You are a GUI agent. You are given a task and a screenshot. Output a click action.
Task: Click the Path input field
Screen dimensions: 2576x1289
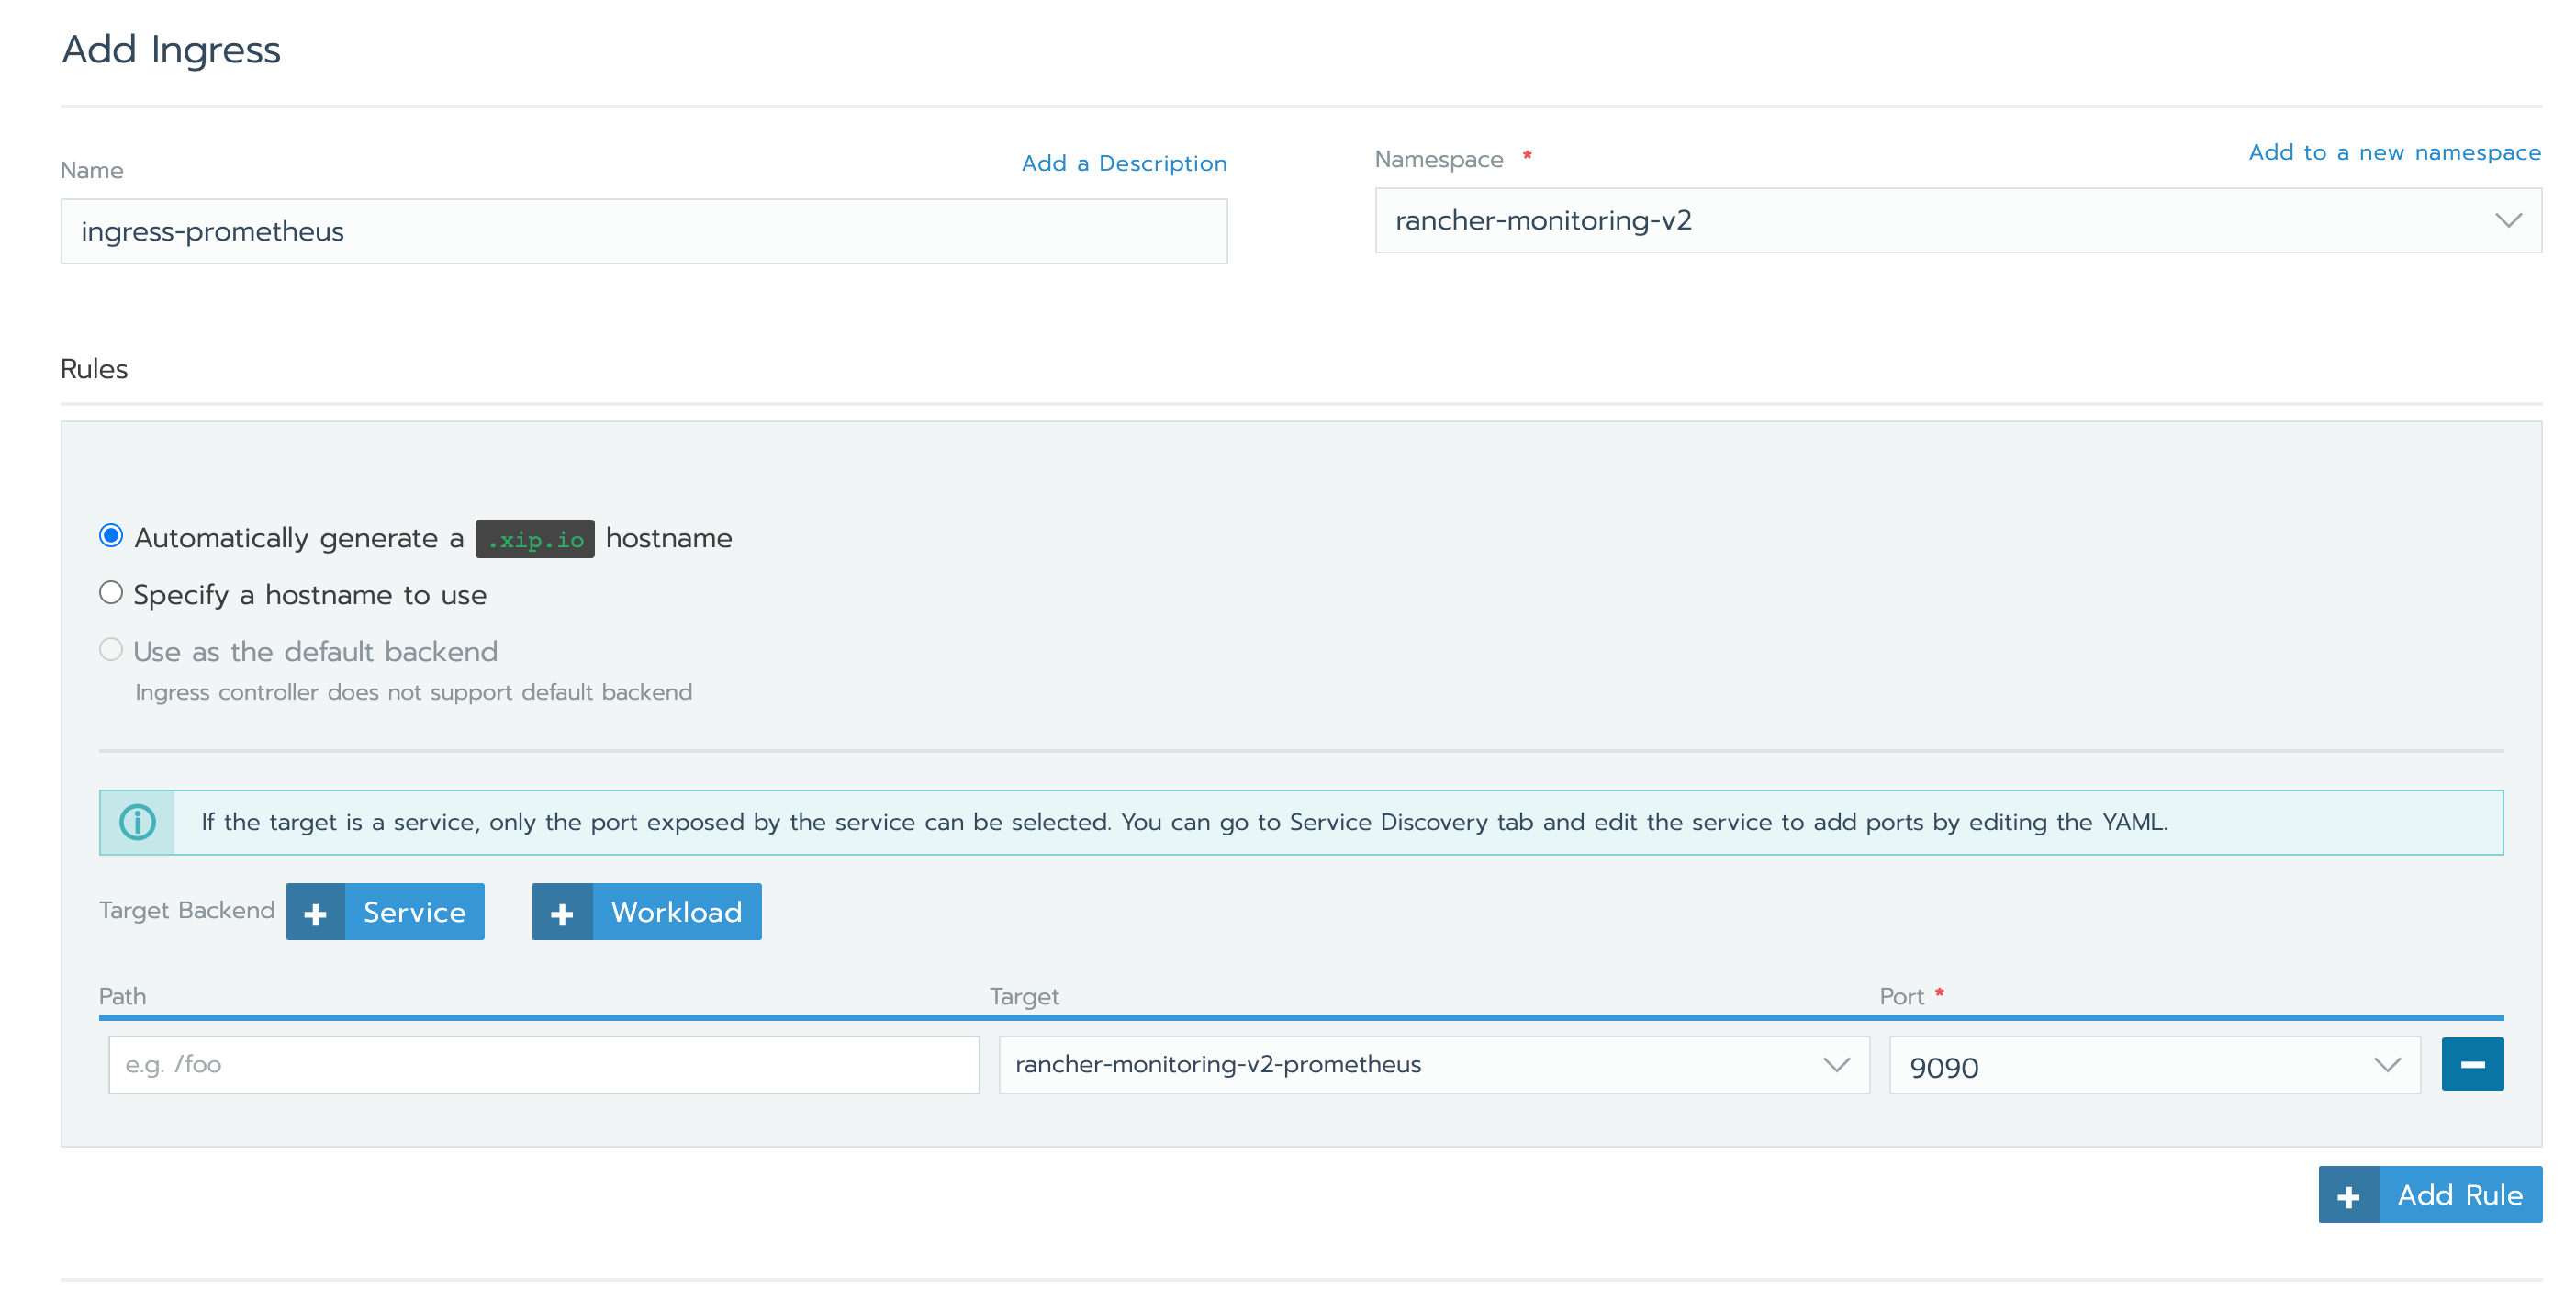click(x=543, y=1064)
